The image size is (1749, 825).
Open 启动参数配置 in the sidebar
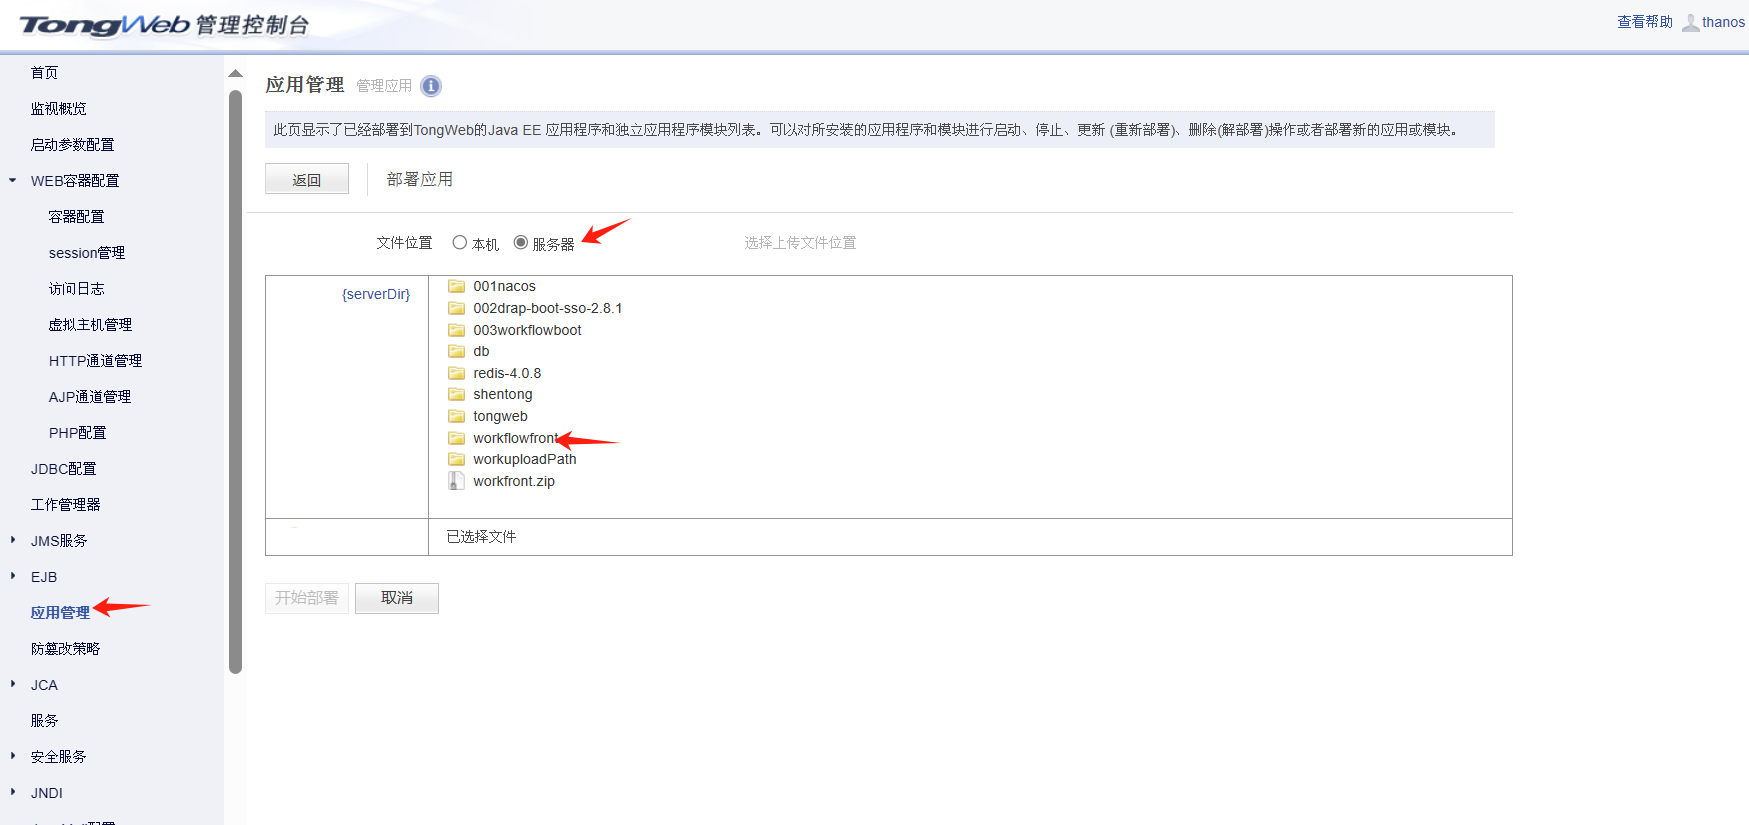click(73, 145)
